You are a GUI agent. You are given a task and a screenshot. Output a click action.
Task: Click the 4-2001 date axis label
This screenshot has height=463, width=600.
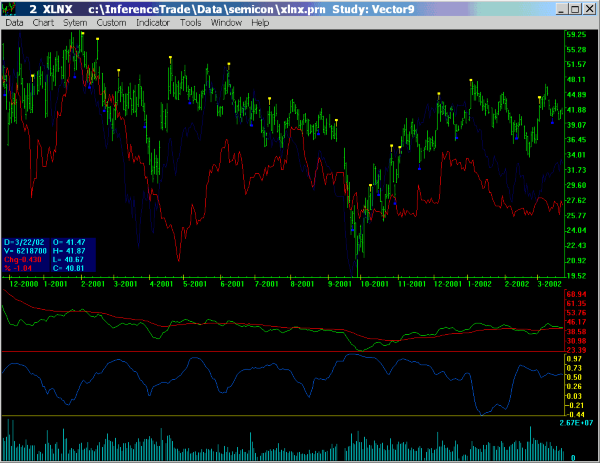[161, 284]
